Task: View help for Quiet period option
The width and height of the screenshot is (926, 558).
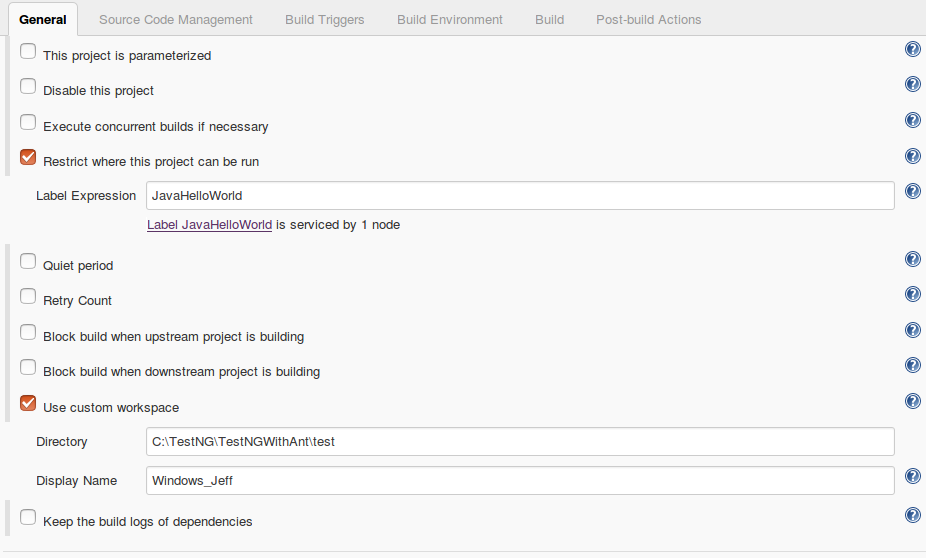Action: 912,259
